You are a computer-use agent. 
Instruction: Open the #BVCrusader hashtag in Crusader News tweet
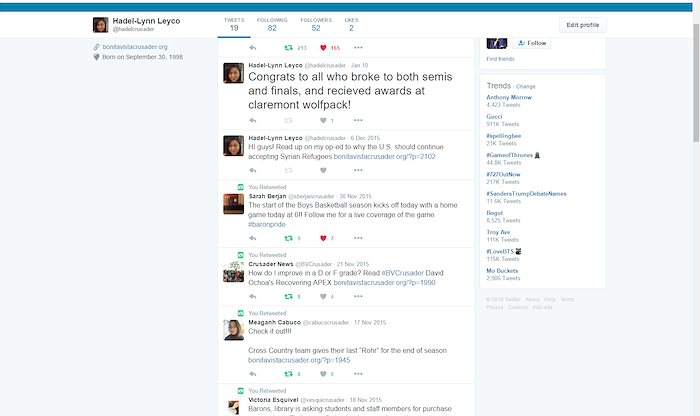(402, 273)
